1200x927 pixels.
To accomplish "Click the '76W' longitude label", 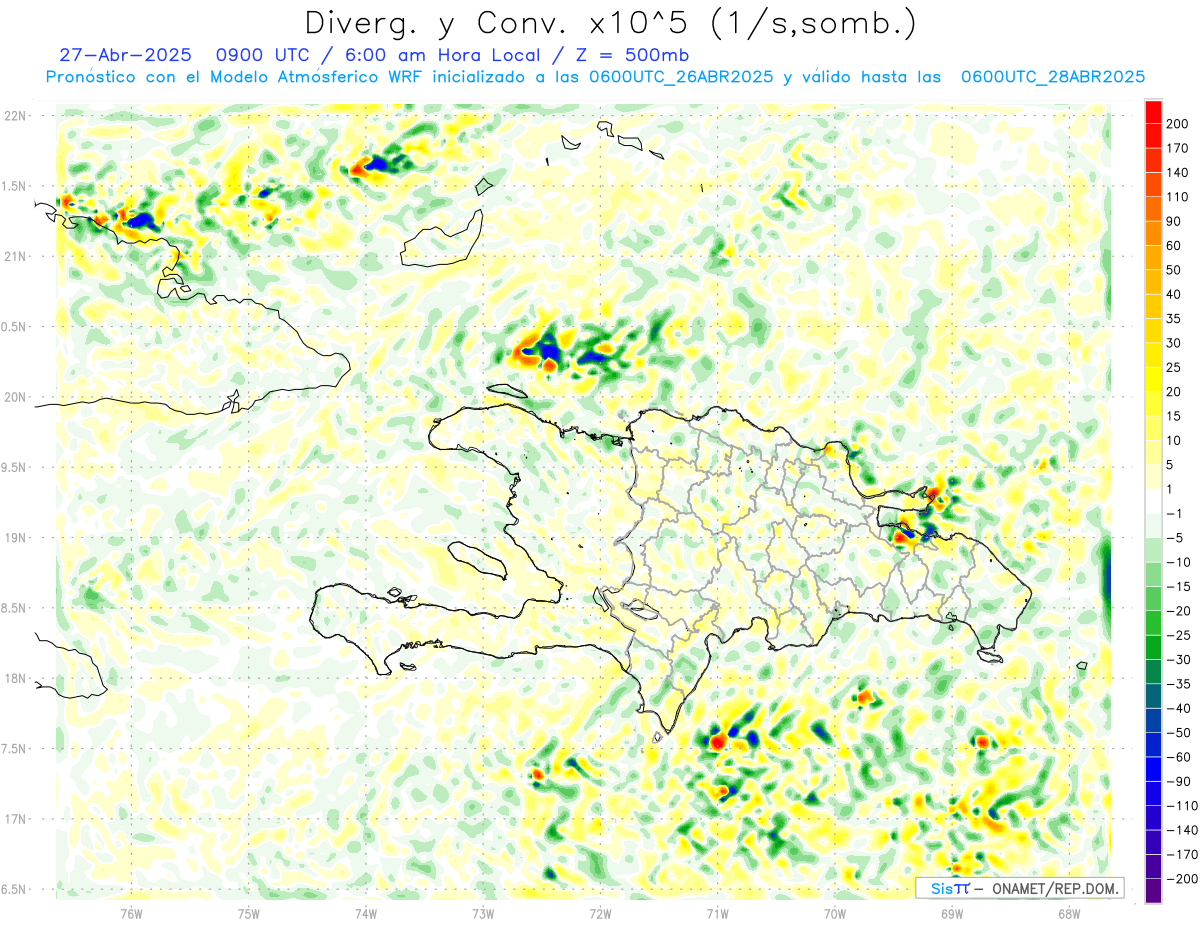I will click(x=132, y=914).
